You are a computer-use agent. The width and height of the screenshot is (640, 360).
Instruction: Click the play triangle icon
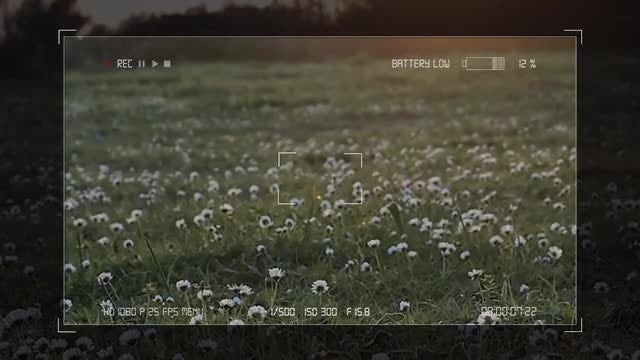155,64
